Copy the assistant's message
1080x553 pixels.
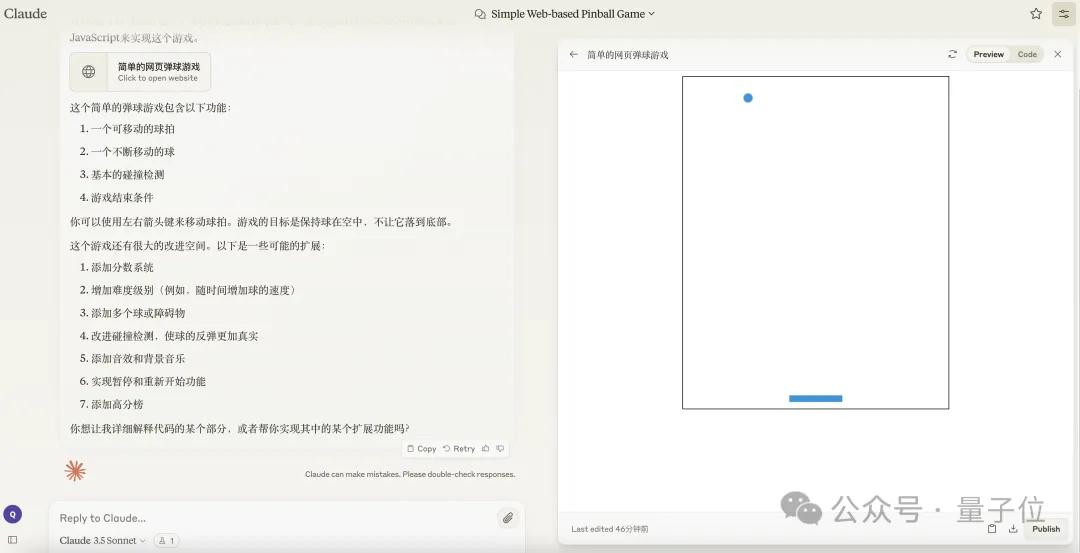(x=422, y=449)
